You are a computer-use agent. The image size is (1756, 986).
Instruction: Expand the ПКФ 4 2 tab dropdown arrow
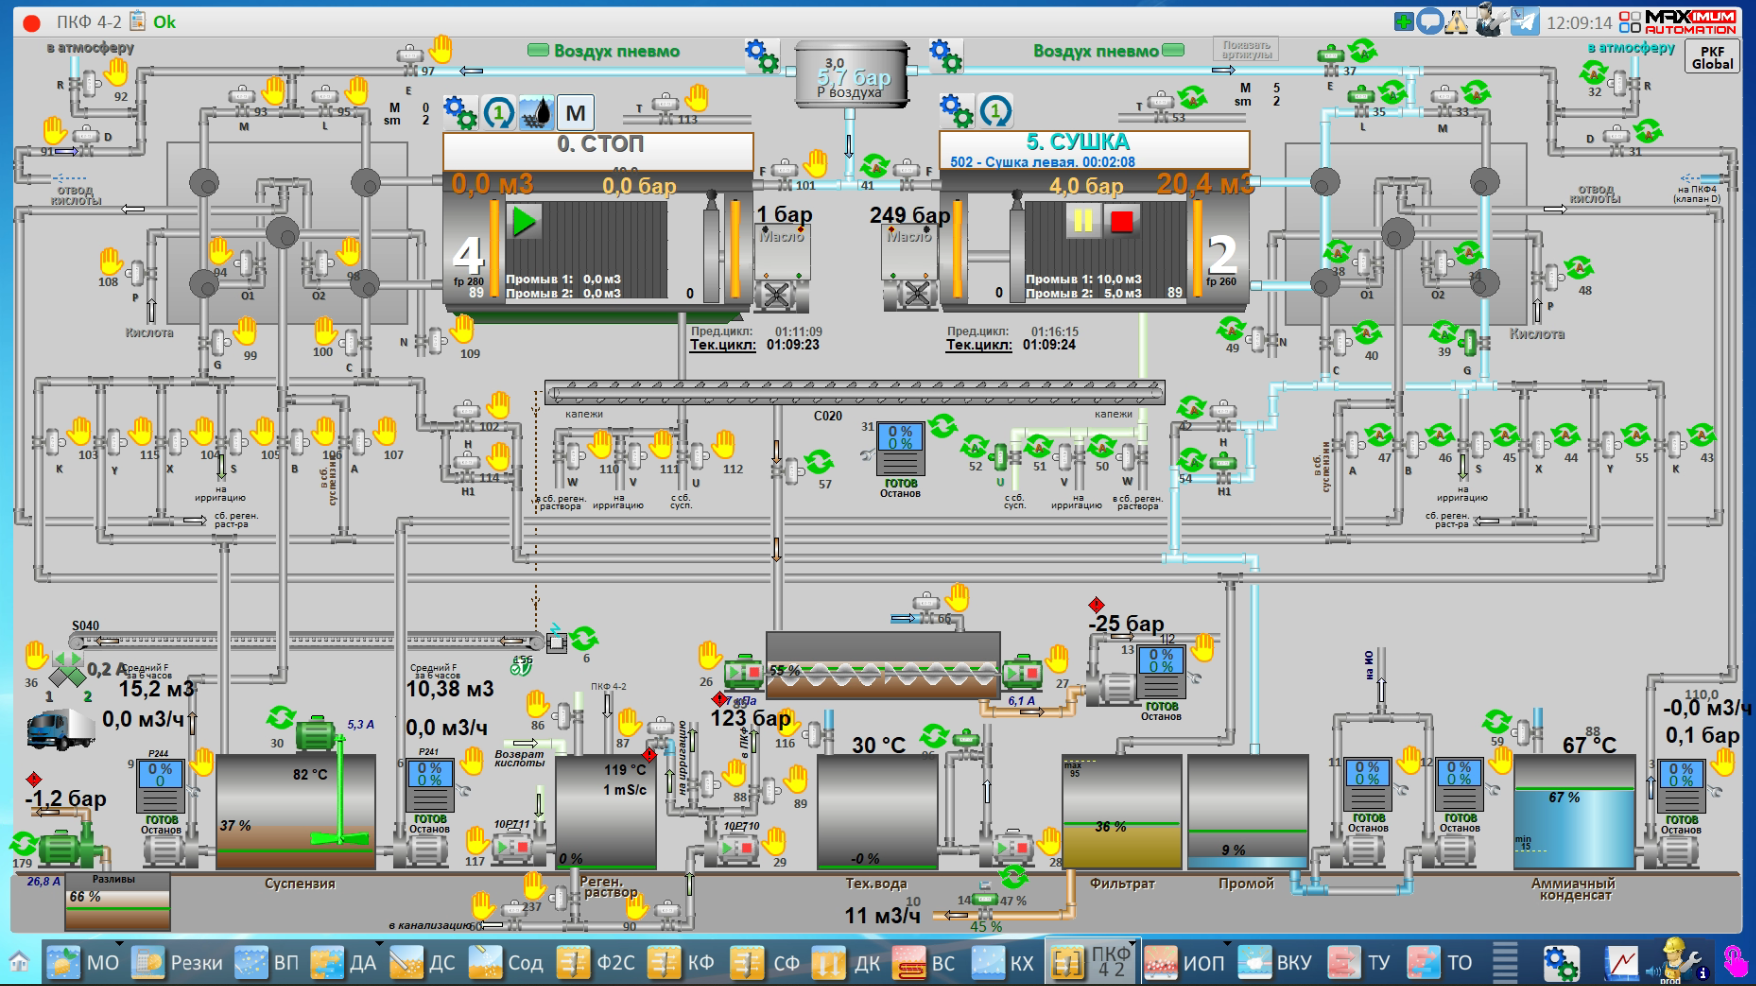pos(1135,943)
